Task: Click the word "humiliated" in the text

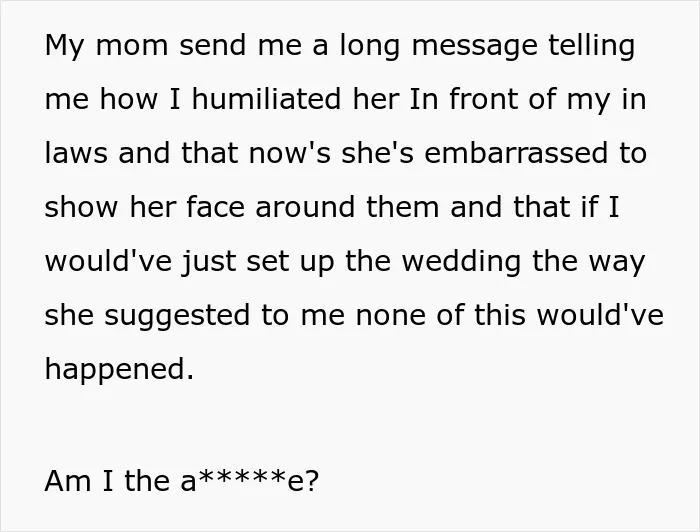Action: coord(267,99)
